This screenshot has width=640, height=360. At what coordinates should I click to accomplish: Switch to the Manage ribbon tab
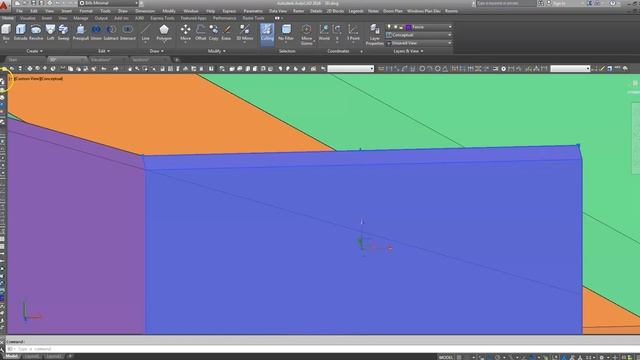(x=80, y=18)
